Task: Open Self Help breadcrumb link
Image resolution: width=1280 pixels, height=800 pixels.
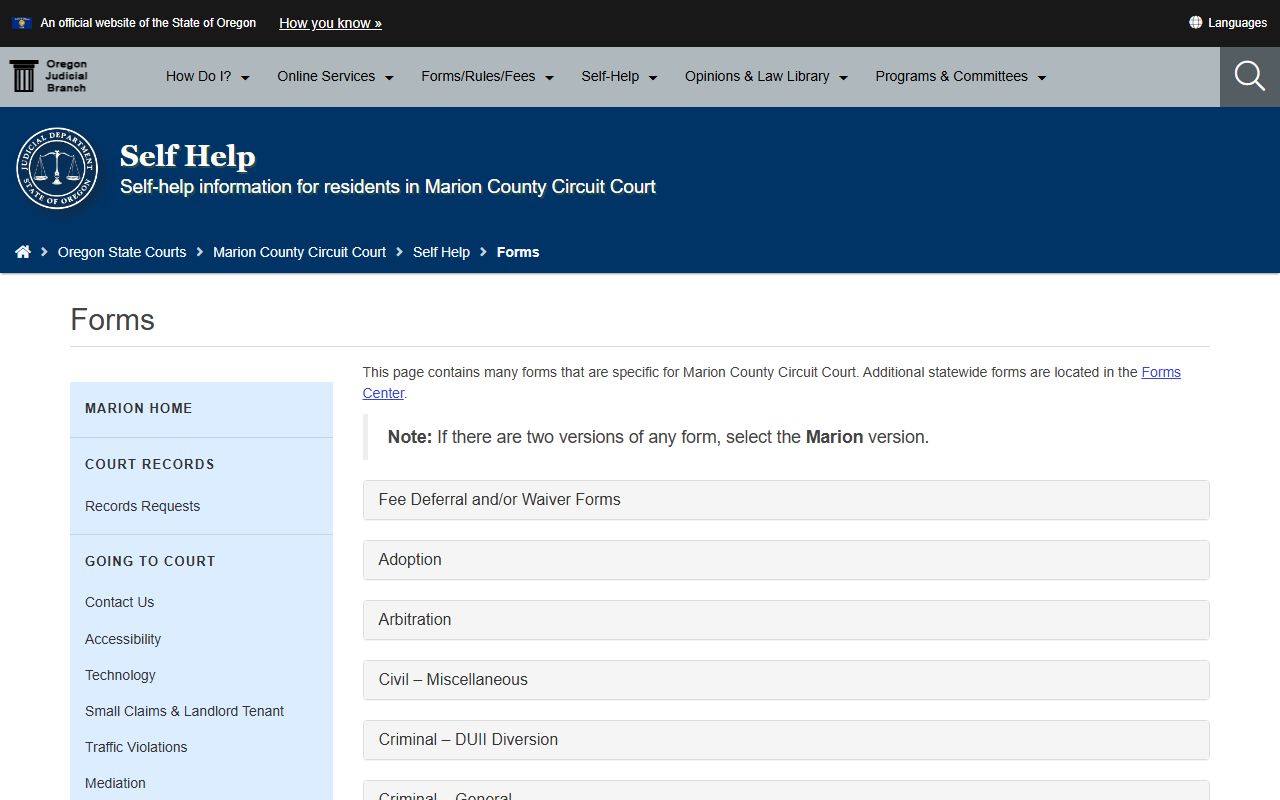Action: (x=441, y=252)
